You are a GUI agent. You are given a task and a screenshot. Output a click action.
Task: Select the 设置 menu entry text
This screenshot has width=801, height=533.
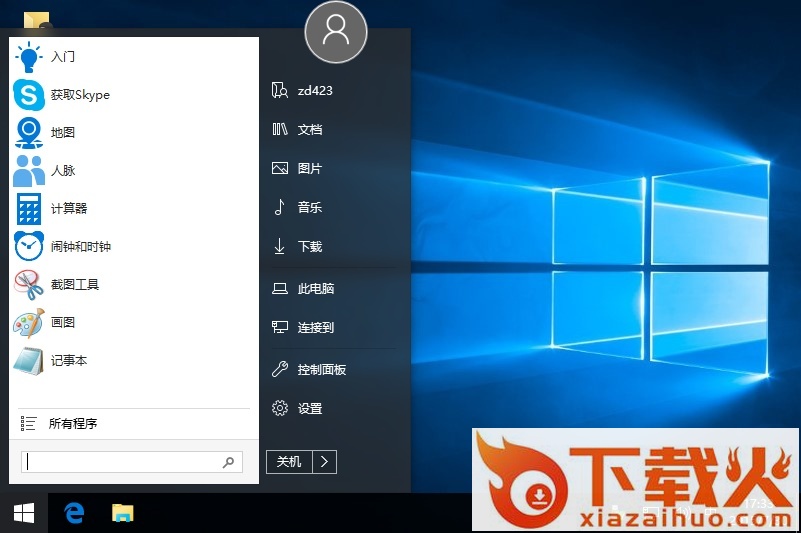coord(310,408)
